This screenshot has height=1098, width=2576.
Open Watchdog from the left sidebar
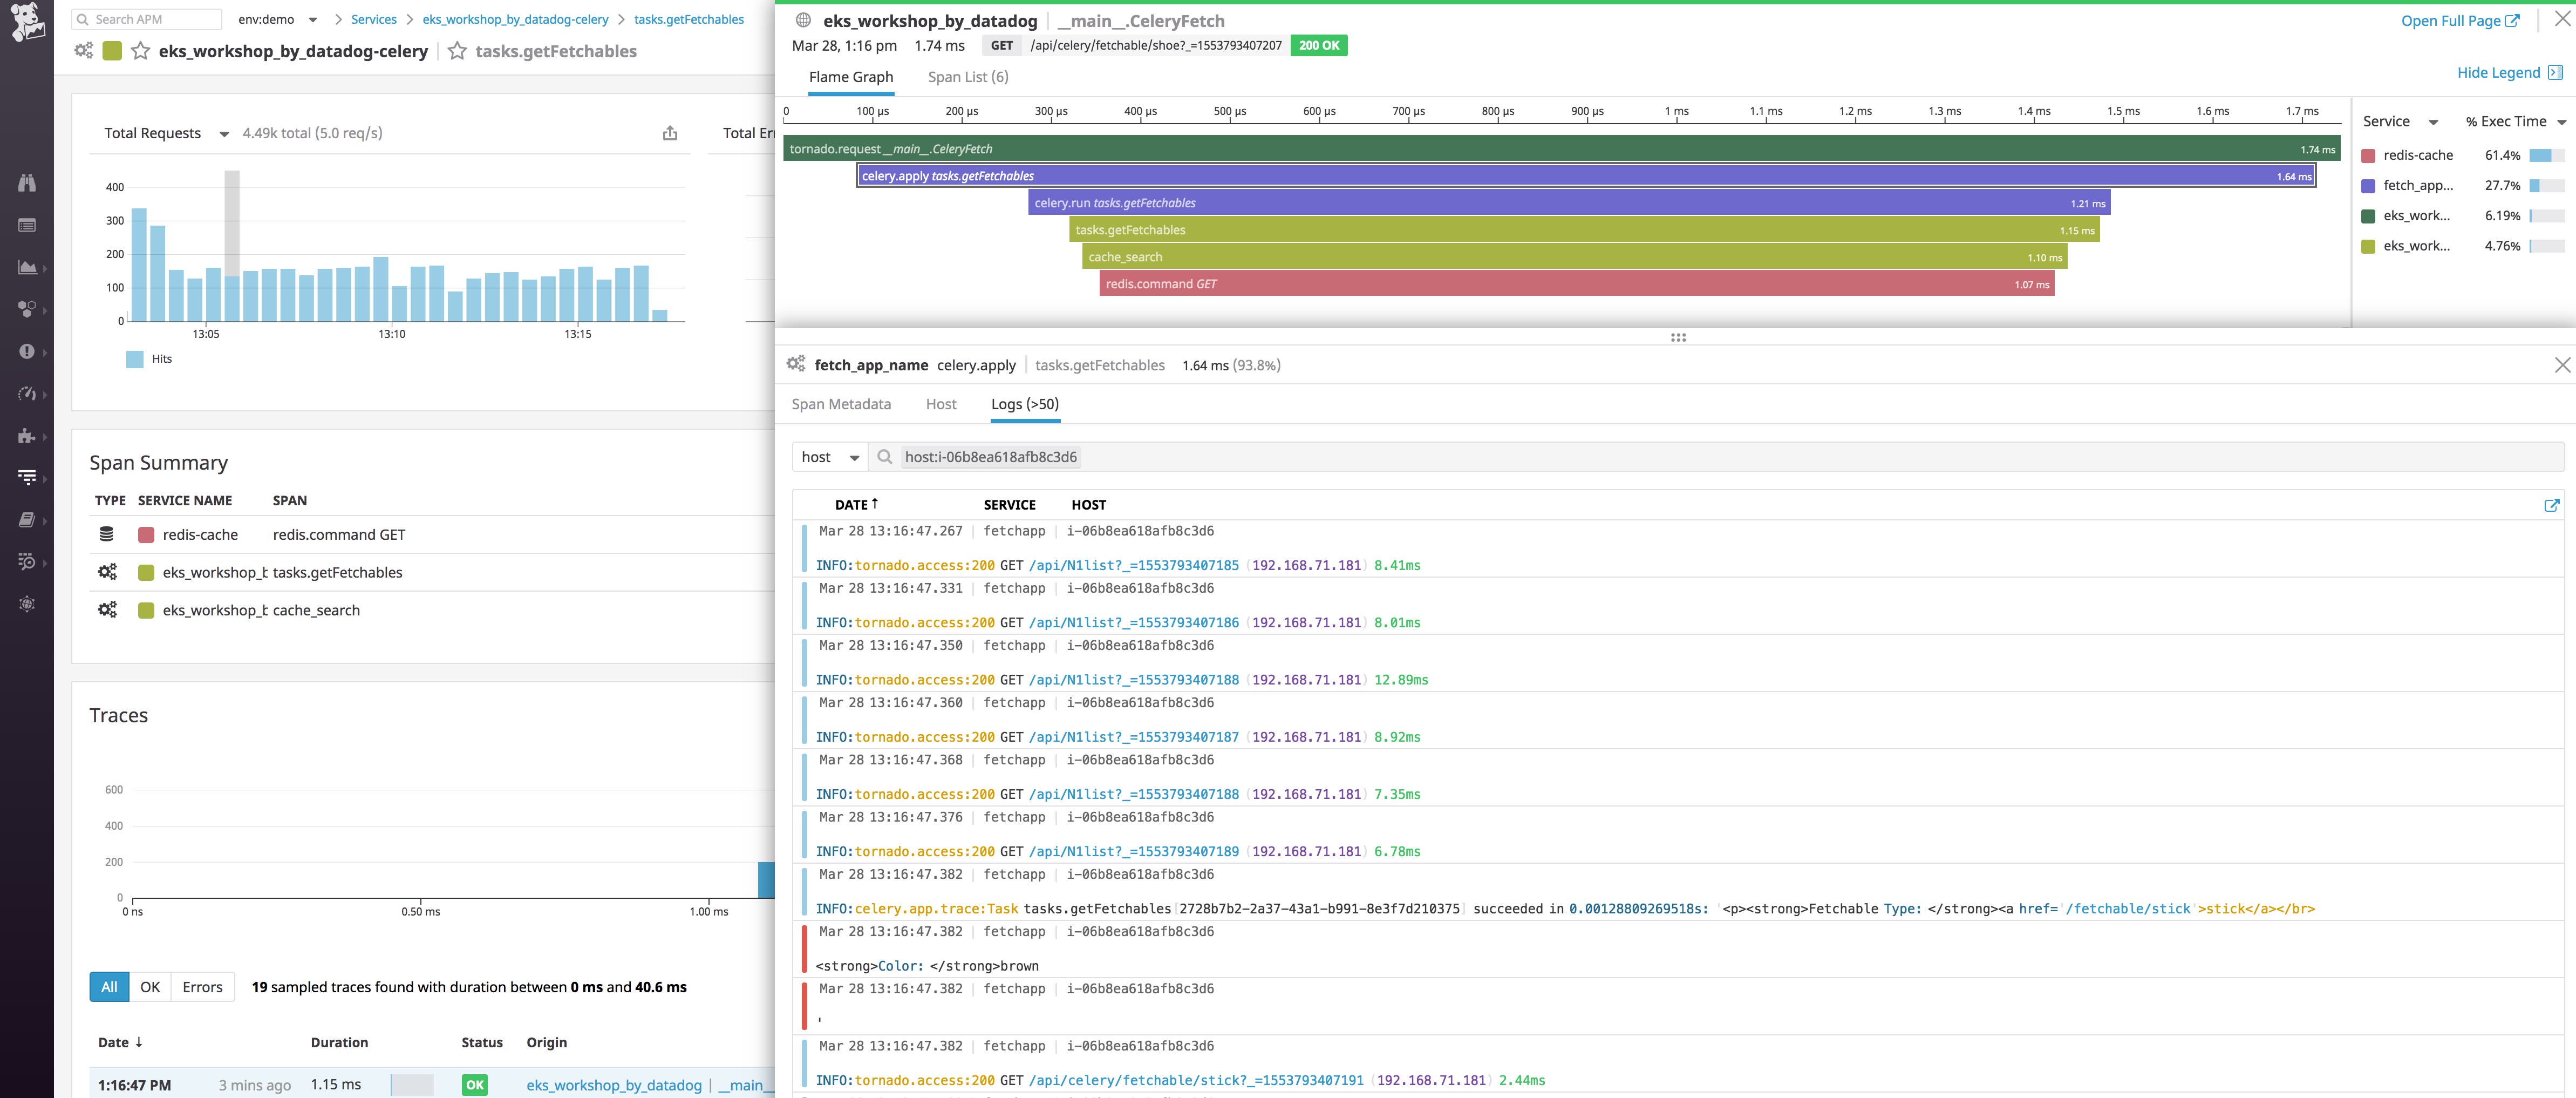(x=27, y=183)
